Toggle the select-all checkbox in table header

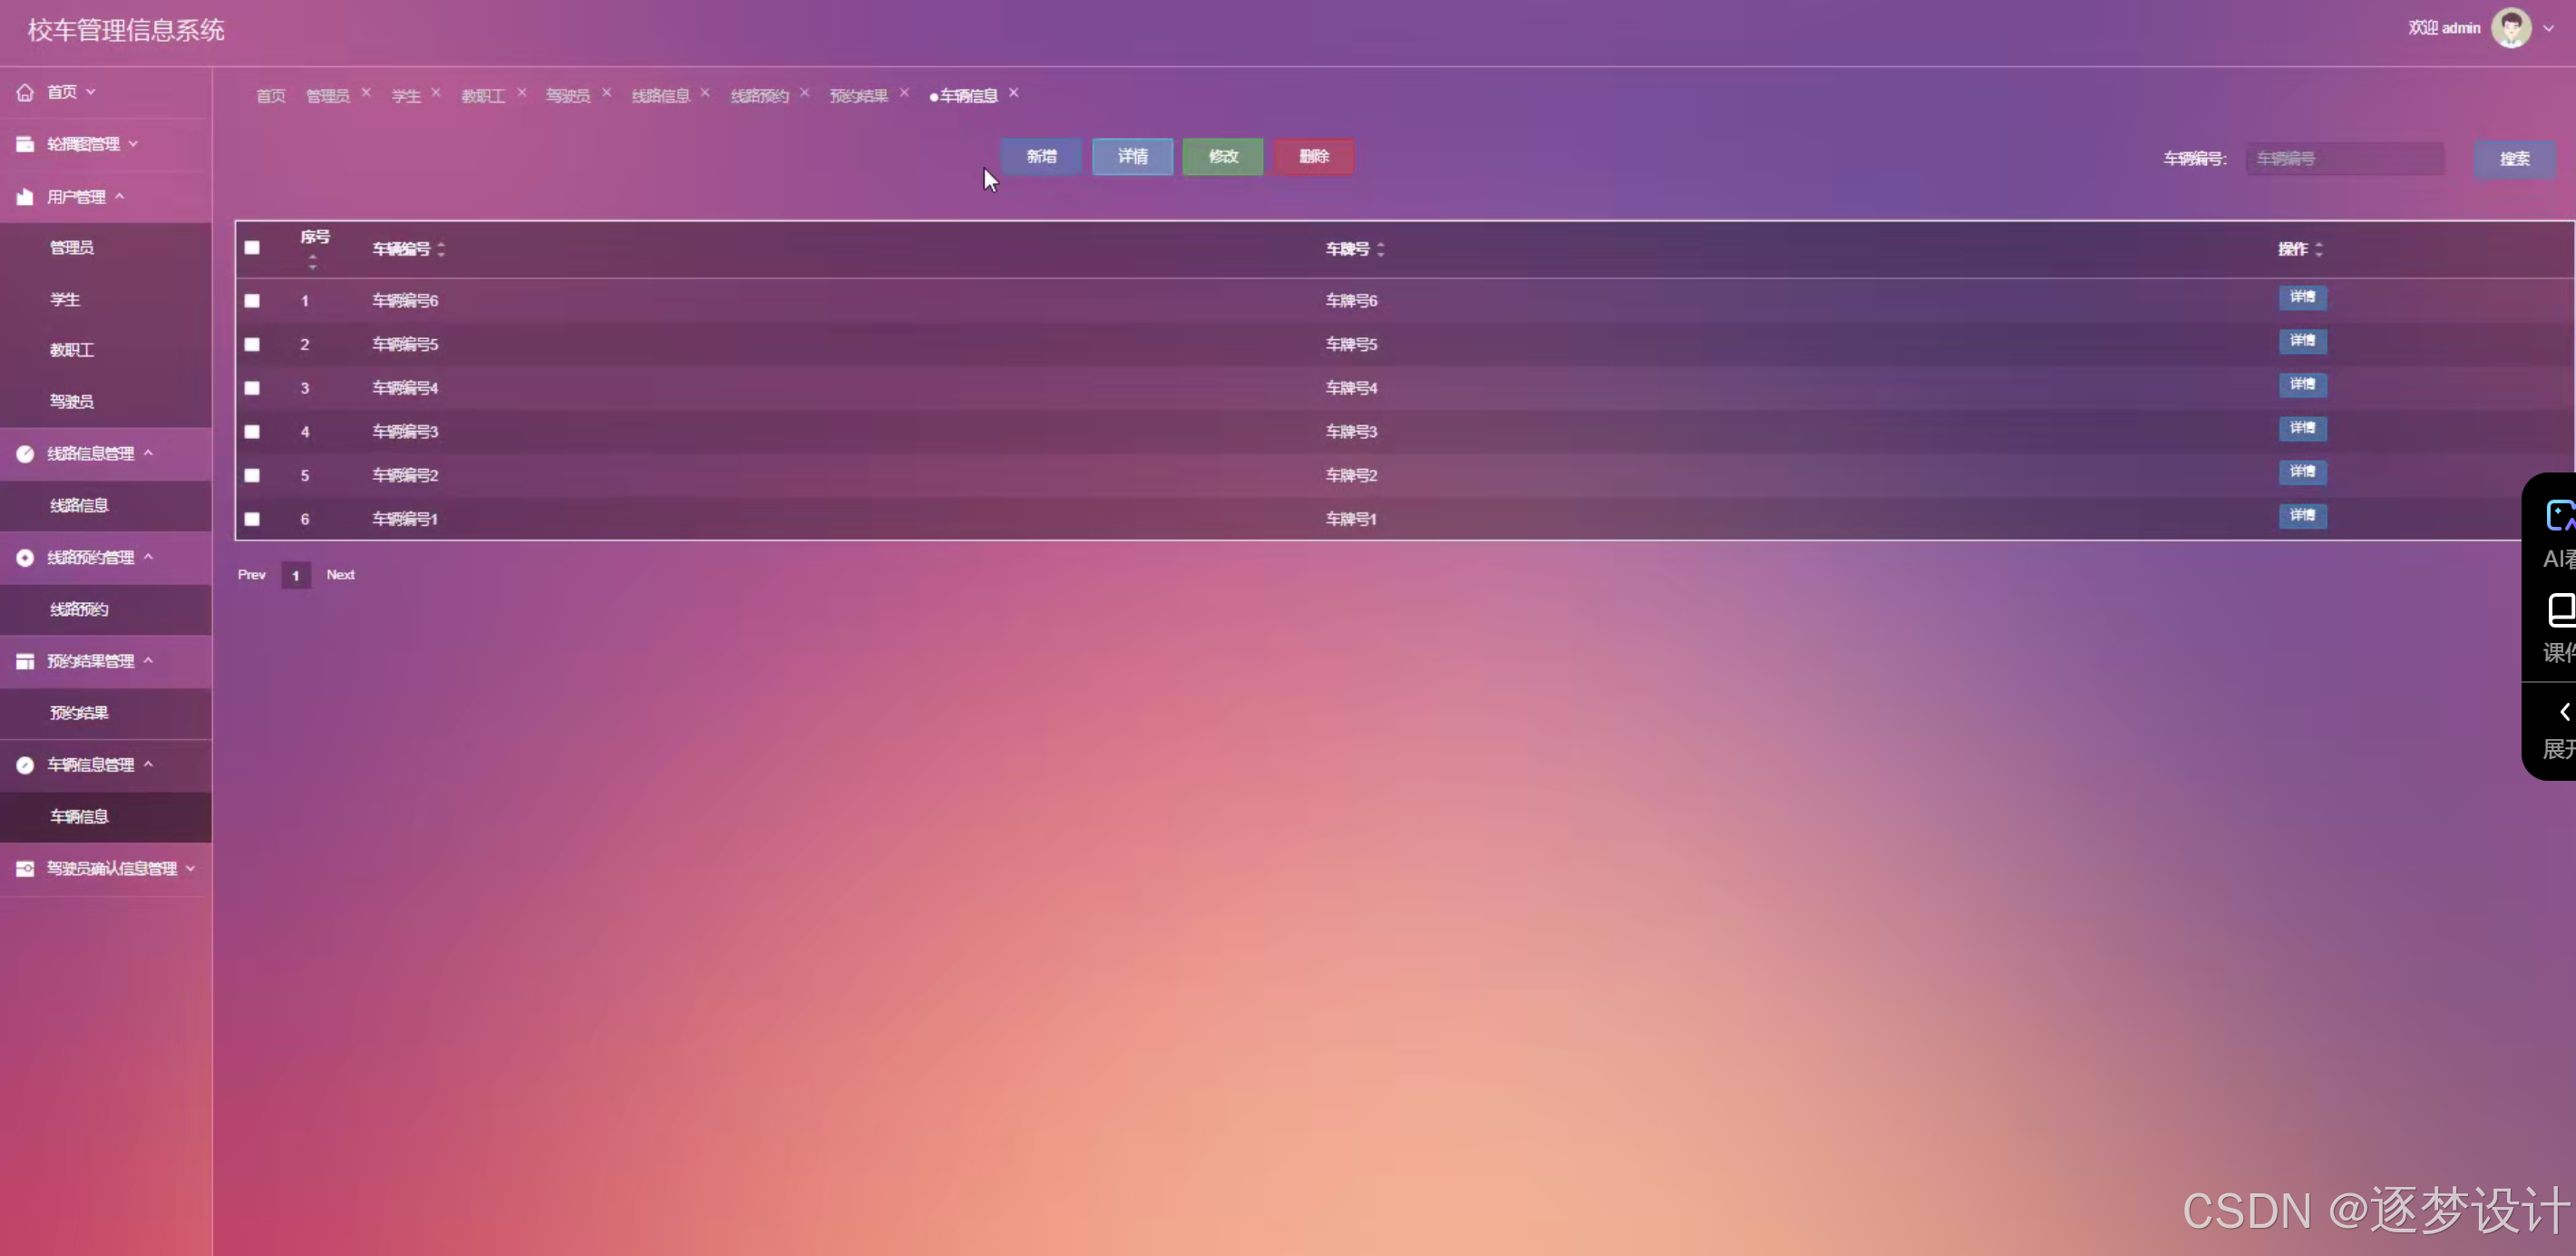pos(252,248)
